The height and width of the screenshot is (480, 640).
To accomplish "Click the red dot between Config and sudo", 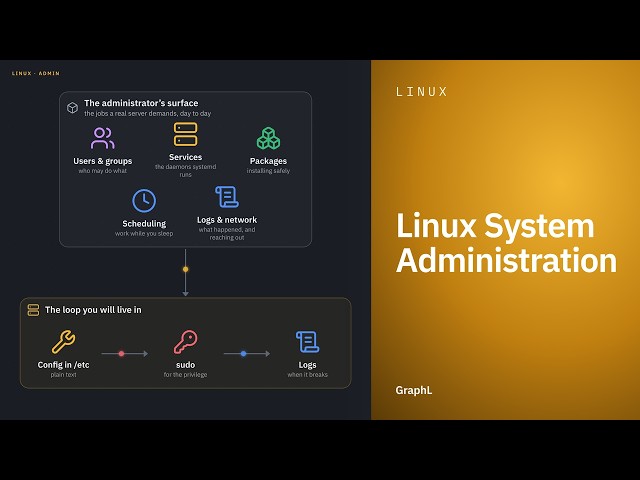I will pyautogui.click(x=121, y=353).
